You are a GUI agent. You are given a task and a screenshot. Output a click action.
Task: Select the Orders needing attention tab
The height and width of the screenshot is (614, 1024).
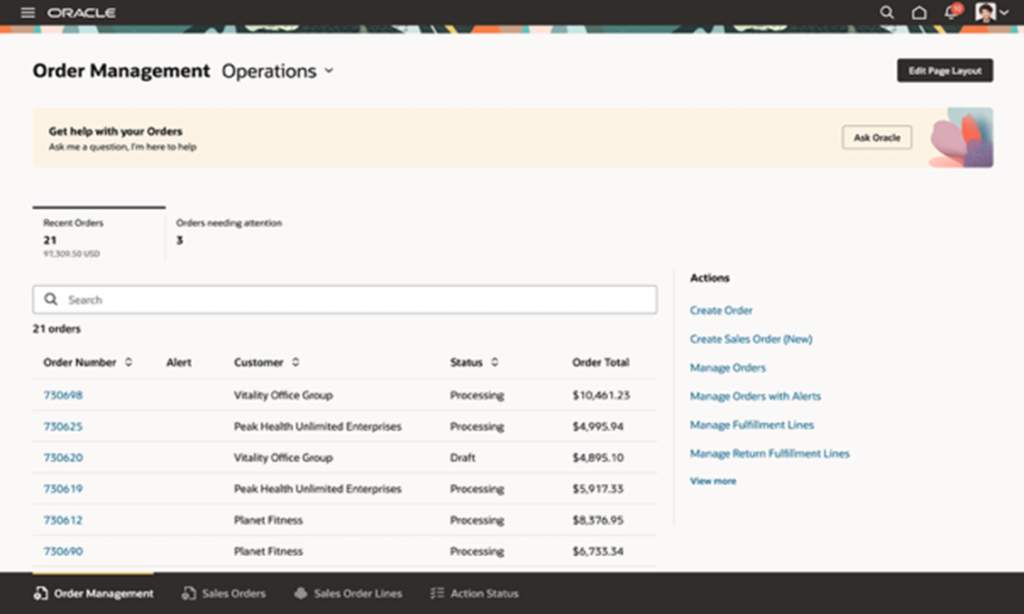[229, 232]
